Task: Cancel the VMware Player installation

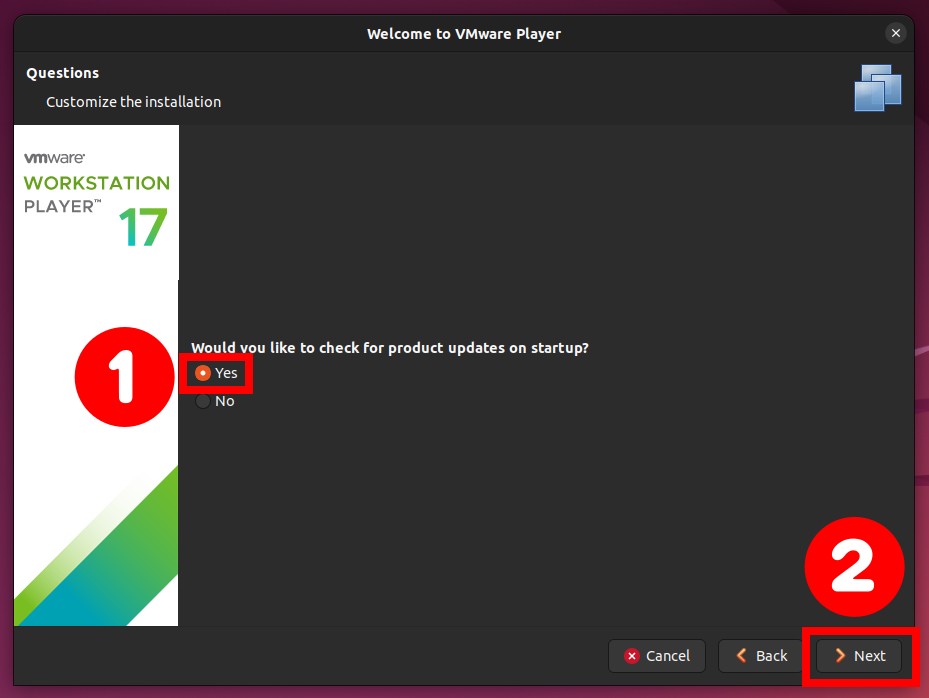Action: [656, 655]
